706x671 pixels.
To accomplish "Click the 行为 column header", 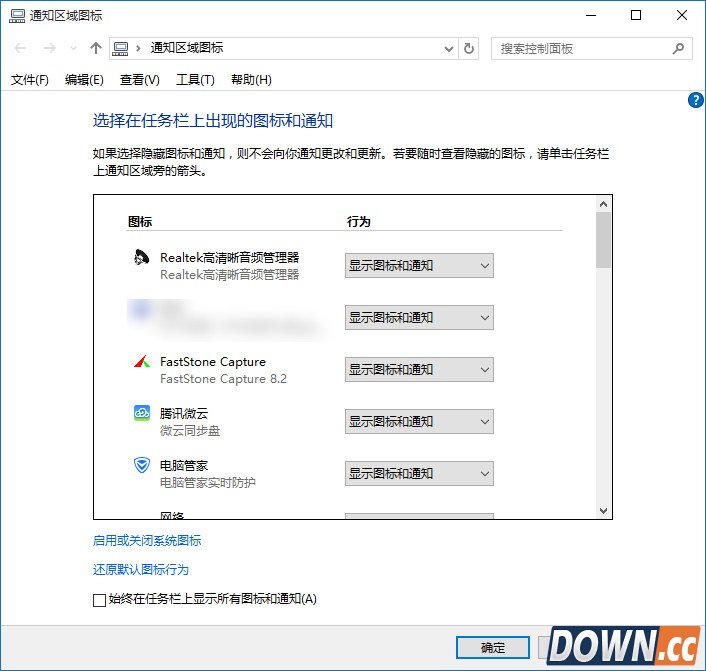I will tap(359, 222).
